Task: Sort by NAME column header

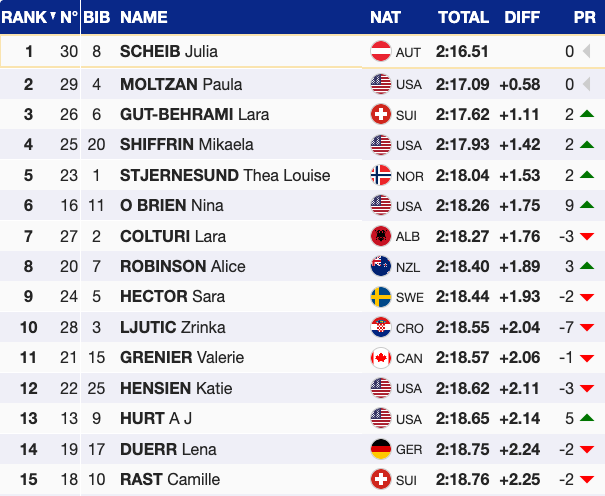Action: [x=144, y=17]
